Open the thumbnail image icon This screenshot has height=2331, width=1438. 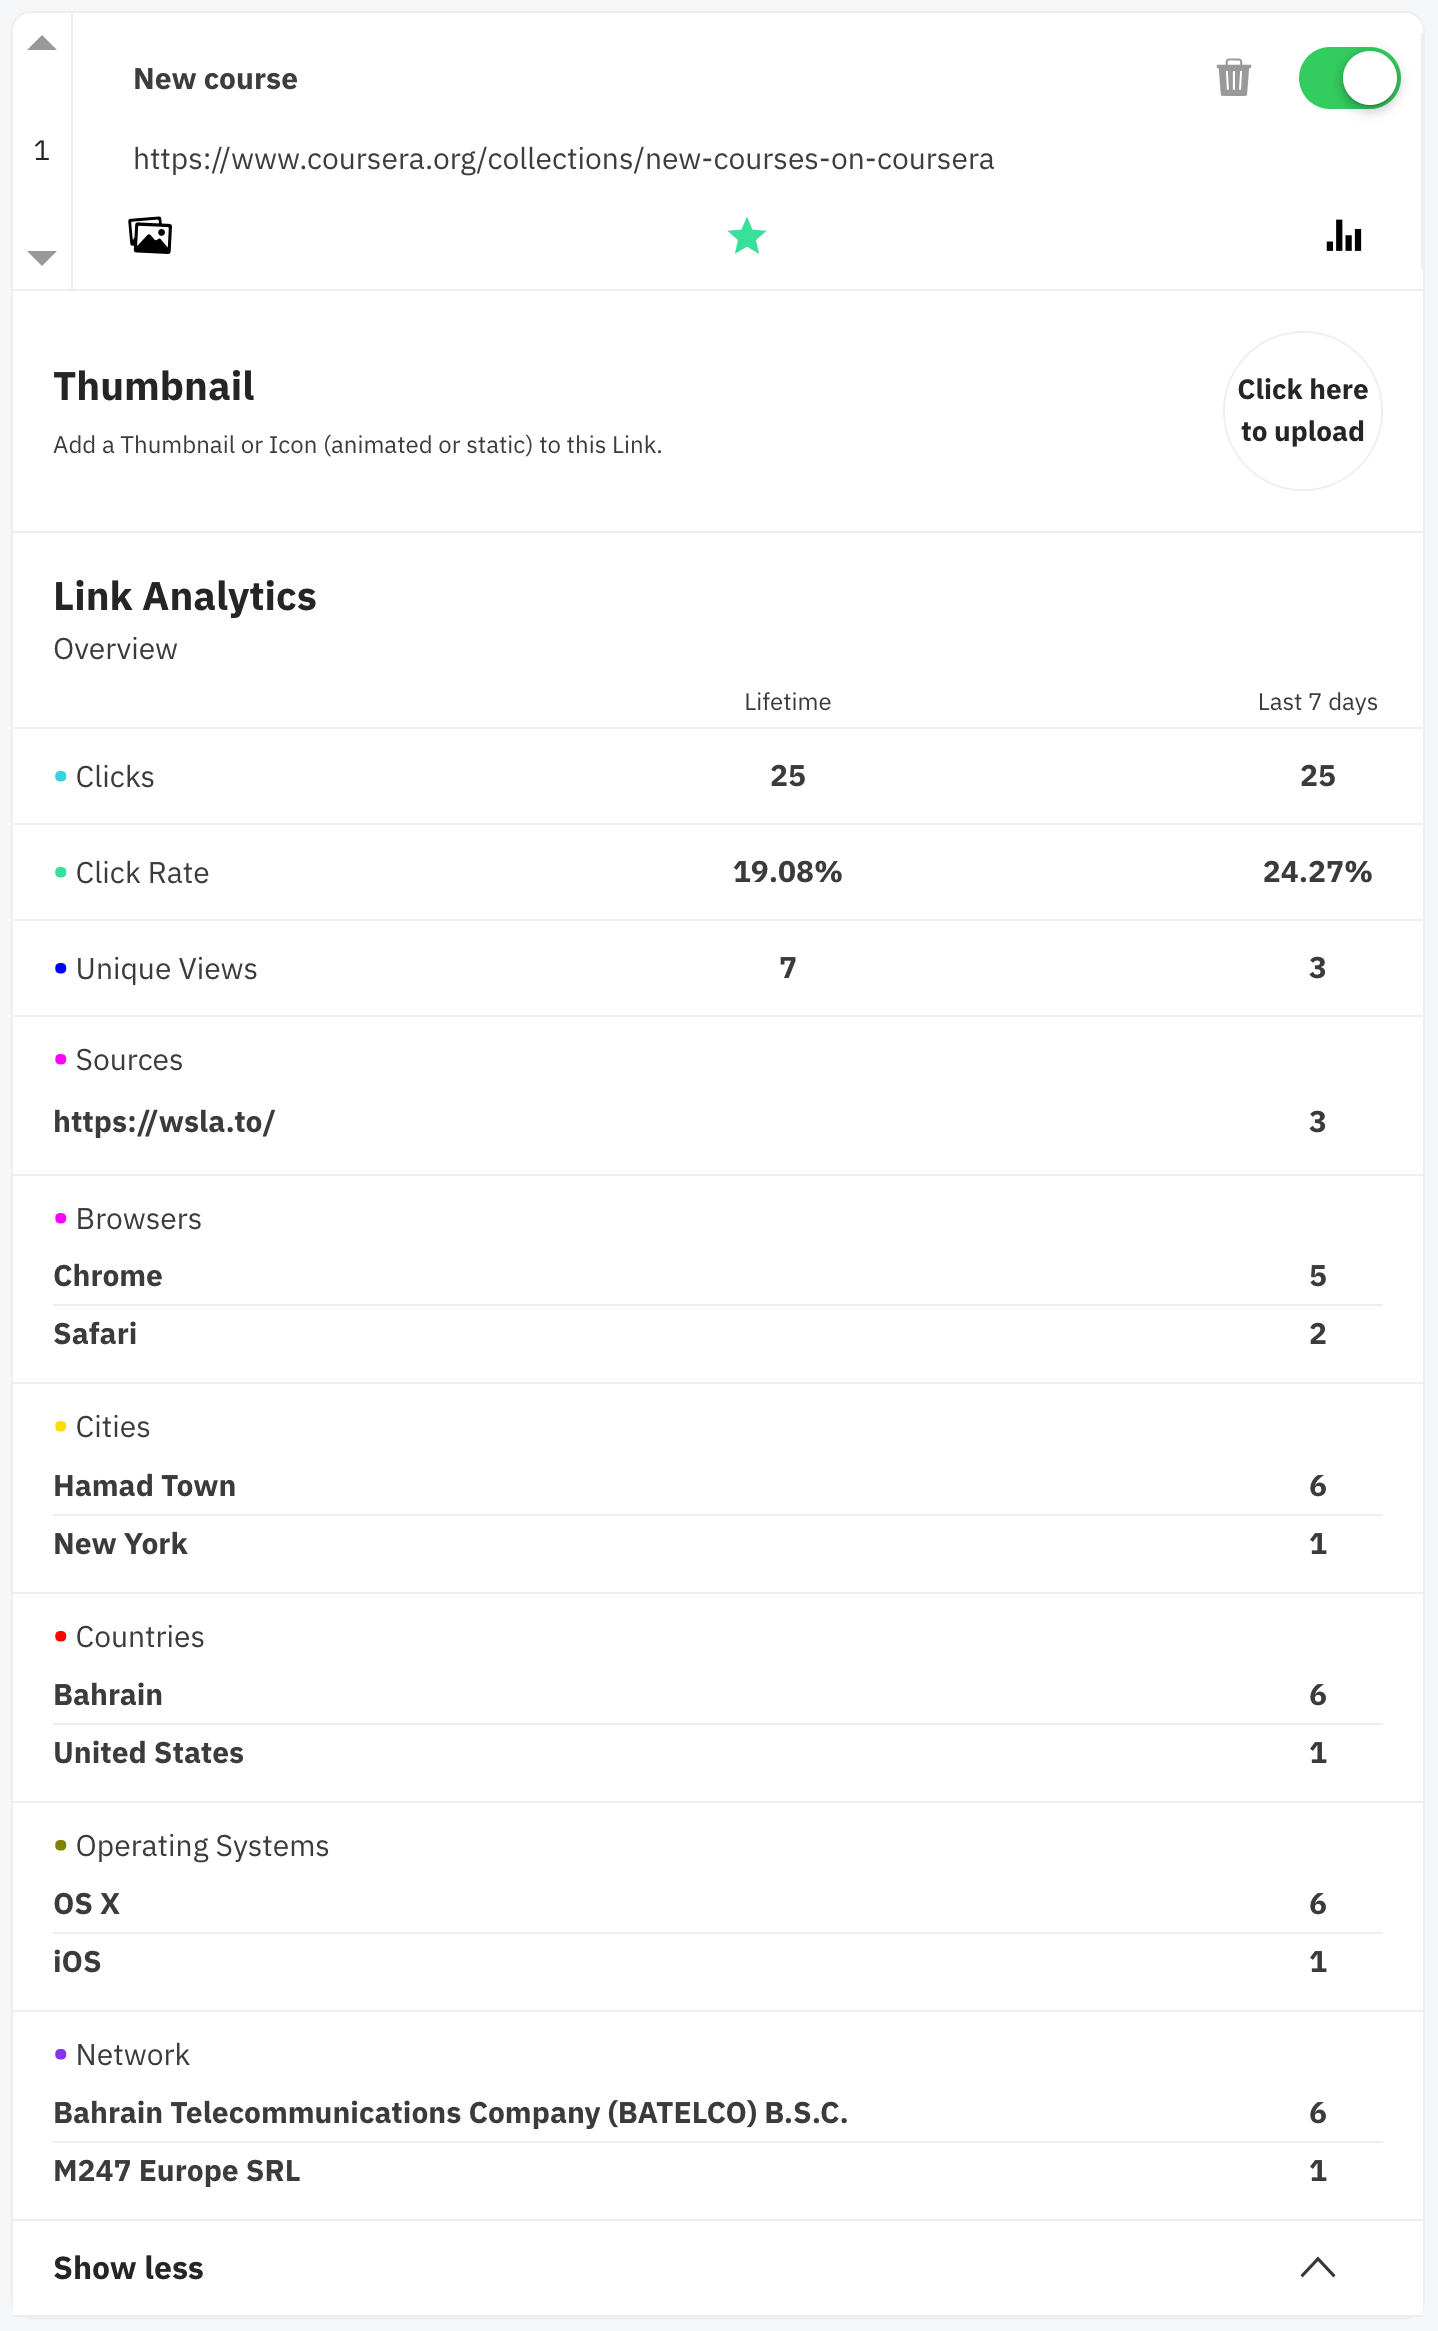(150, 236)
